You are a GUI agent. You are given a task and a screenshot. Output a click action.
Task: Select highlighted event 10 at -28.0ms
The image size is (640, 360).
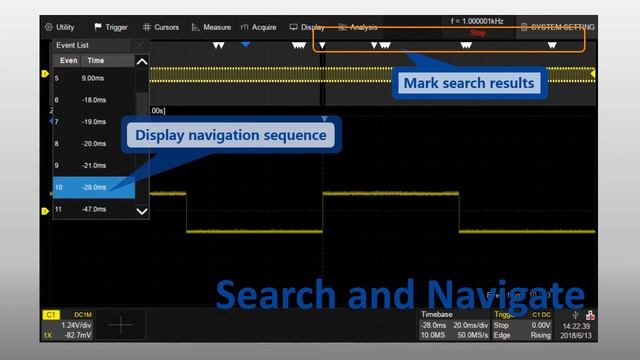click(94, 187)
